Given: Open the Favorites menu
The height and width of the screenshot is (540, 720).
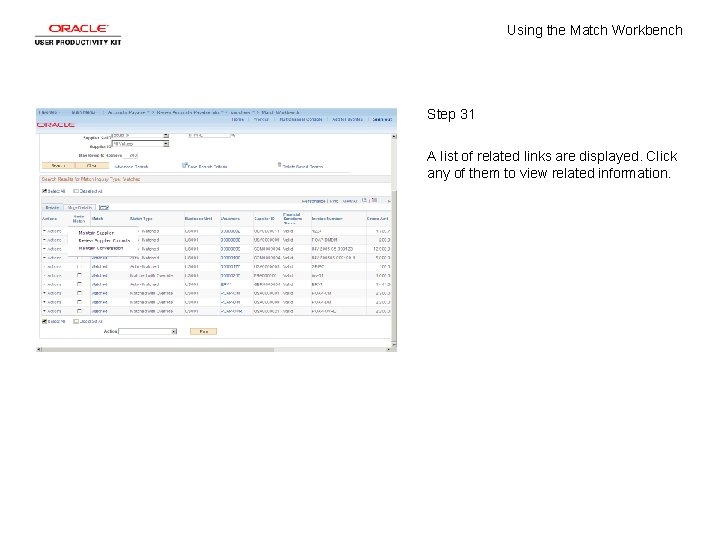Looking at the screenshot, I should [x=49, y=112].
